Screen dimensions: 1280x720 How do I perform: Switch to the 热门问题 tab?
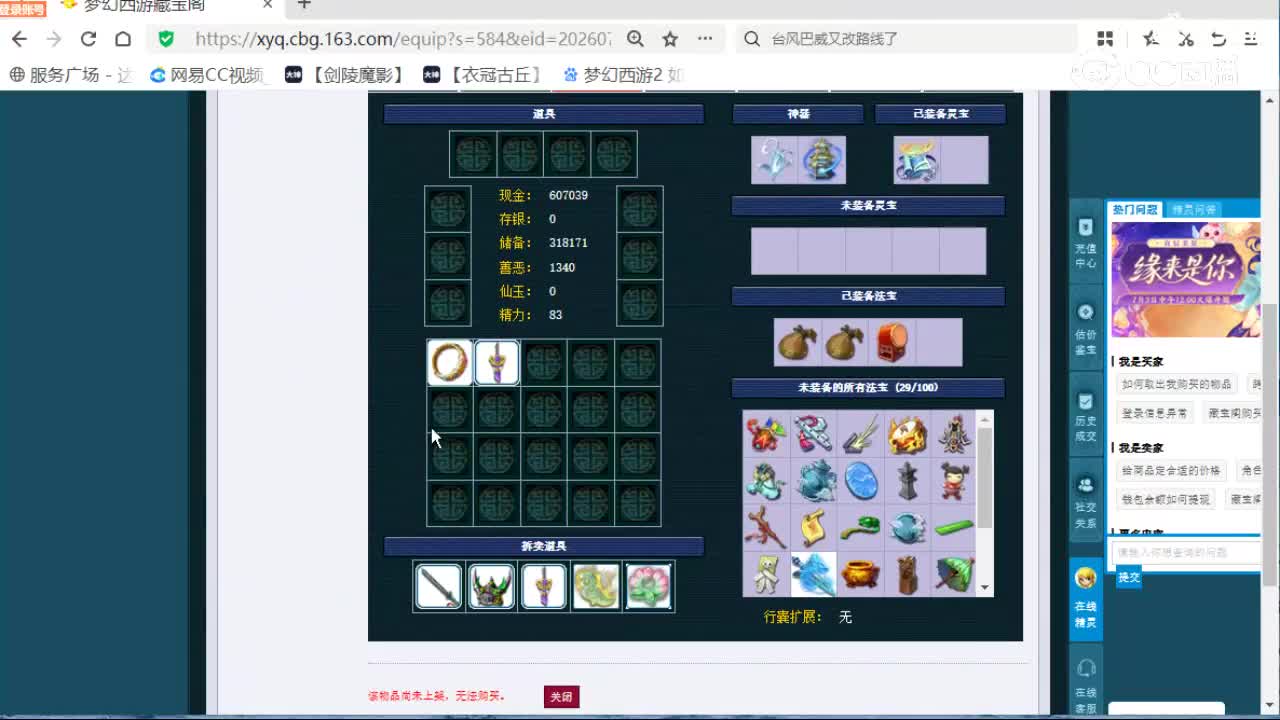(1135, 209)
